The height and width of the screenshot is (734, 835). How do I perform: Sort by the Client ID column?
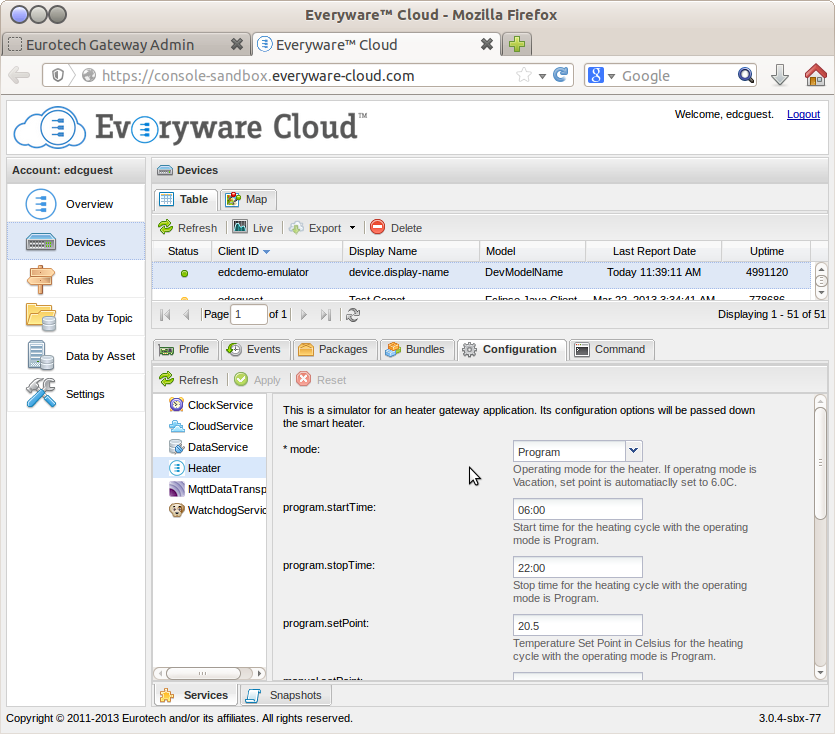(276, 251)
